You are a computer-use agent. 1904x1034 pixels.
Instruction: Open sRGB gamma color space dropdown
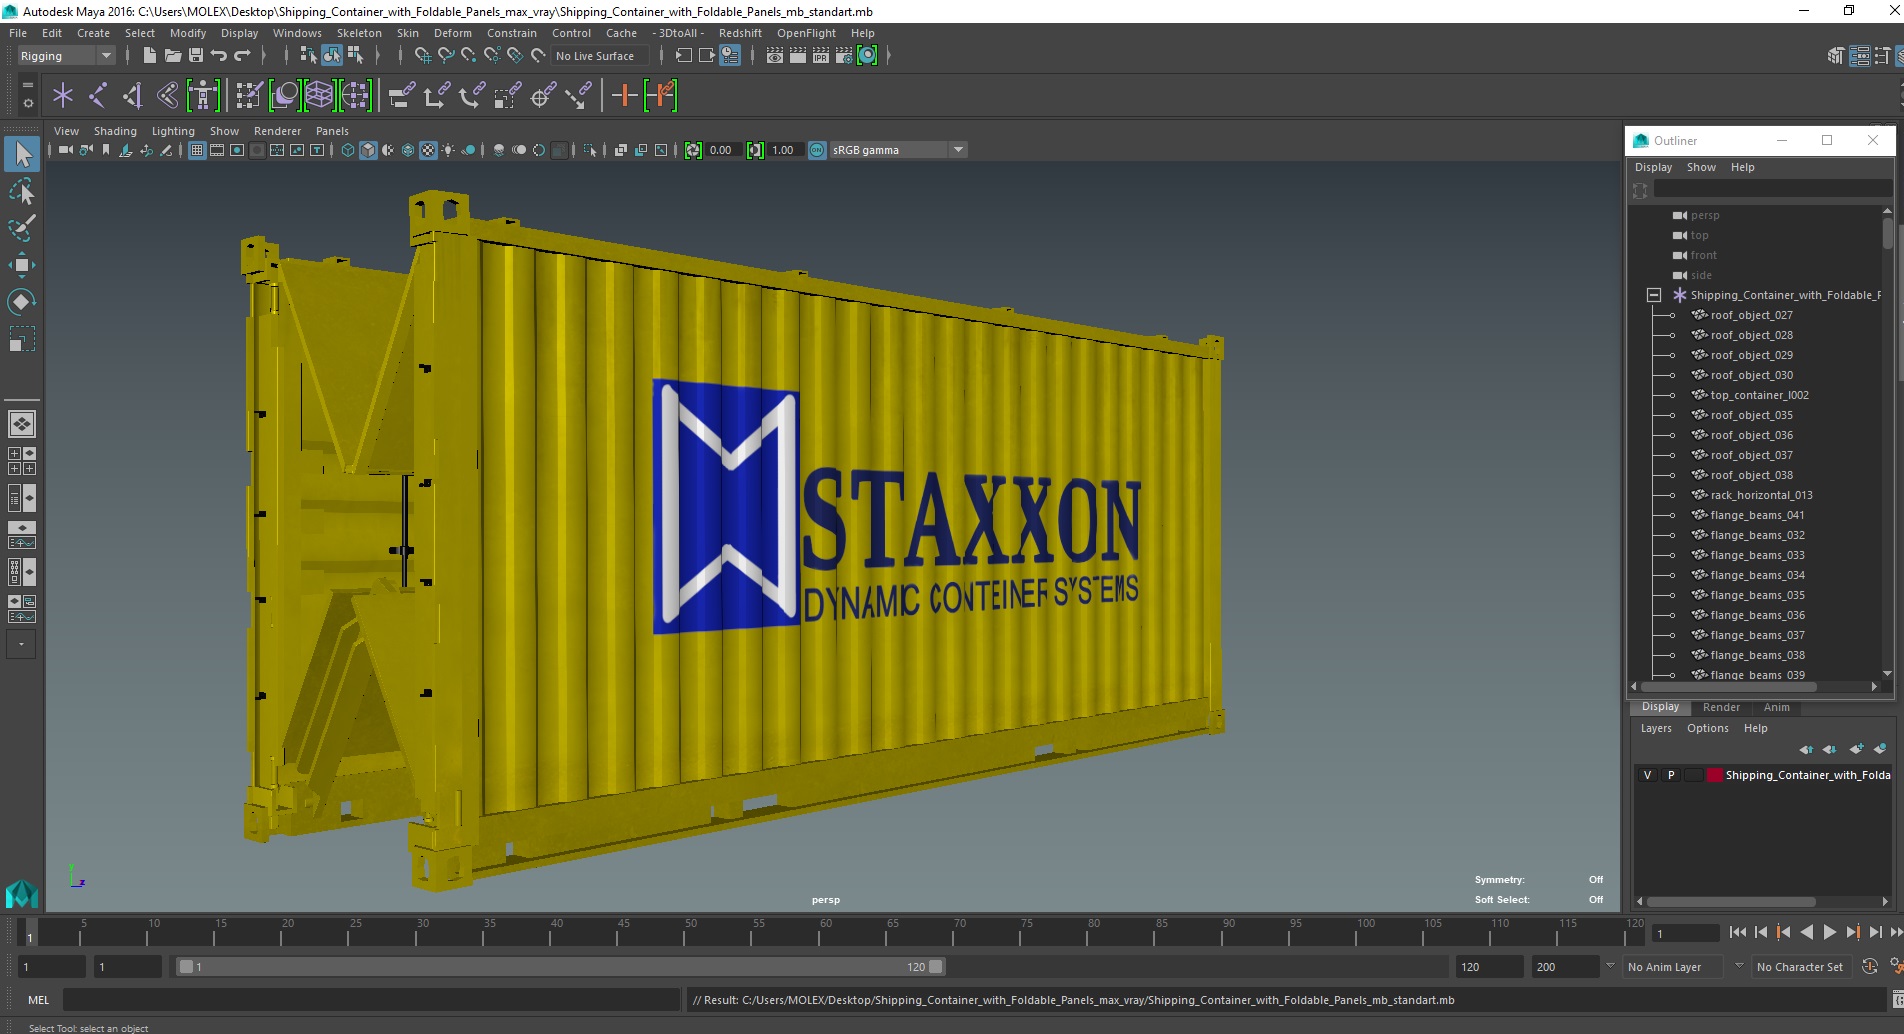[x=898, y=150]
